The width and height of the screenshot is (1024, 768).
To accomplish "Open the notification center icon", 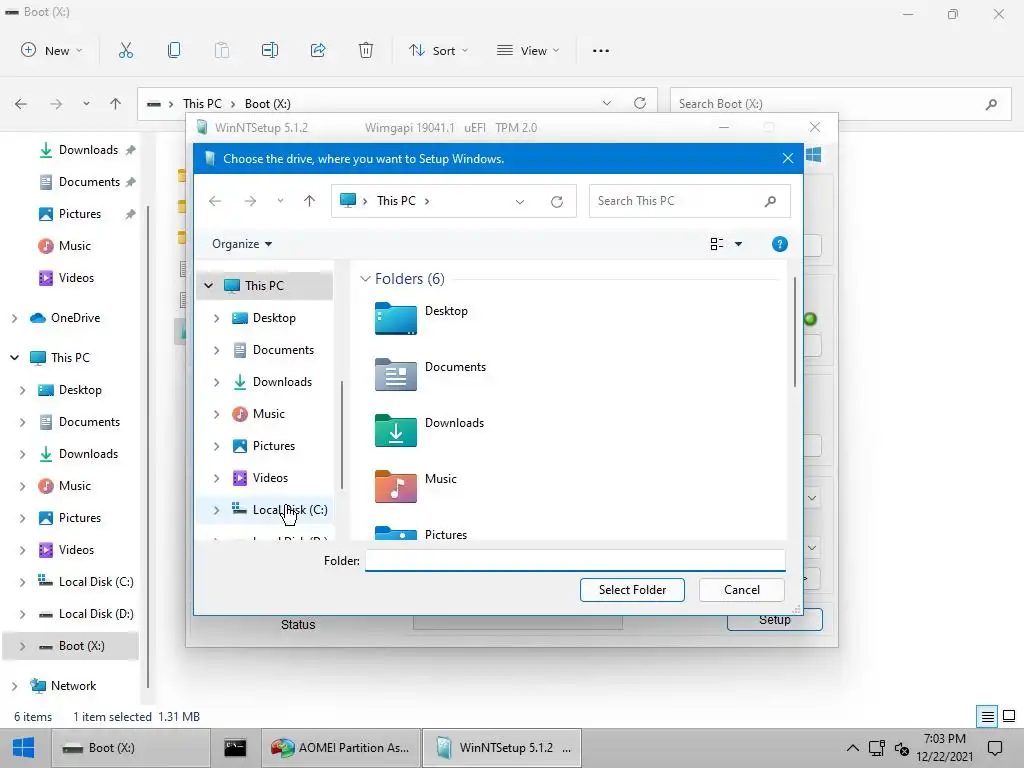I will click(x=995, y=748).
